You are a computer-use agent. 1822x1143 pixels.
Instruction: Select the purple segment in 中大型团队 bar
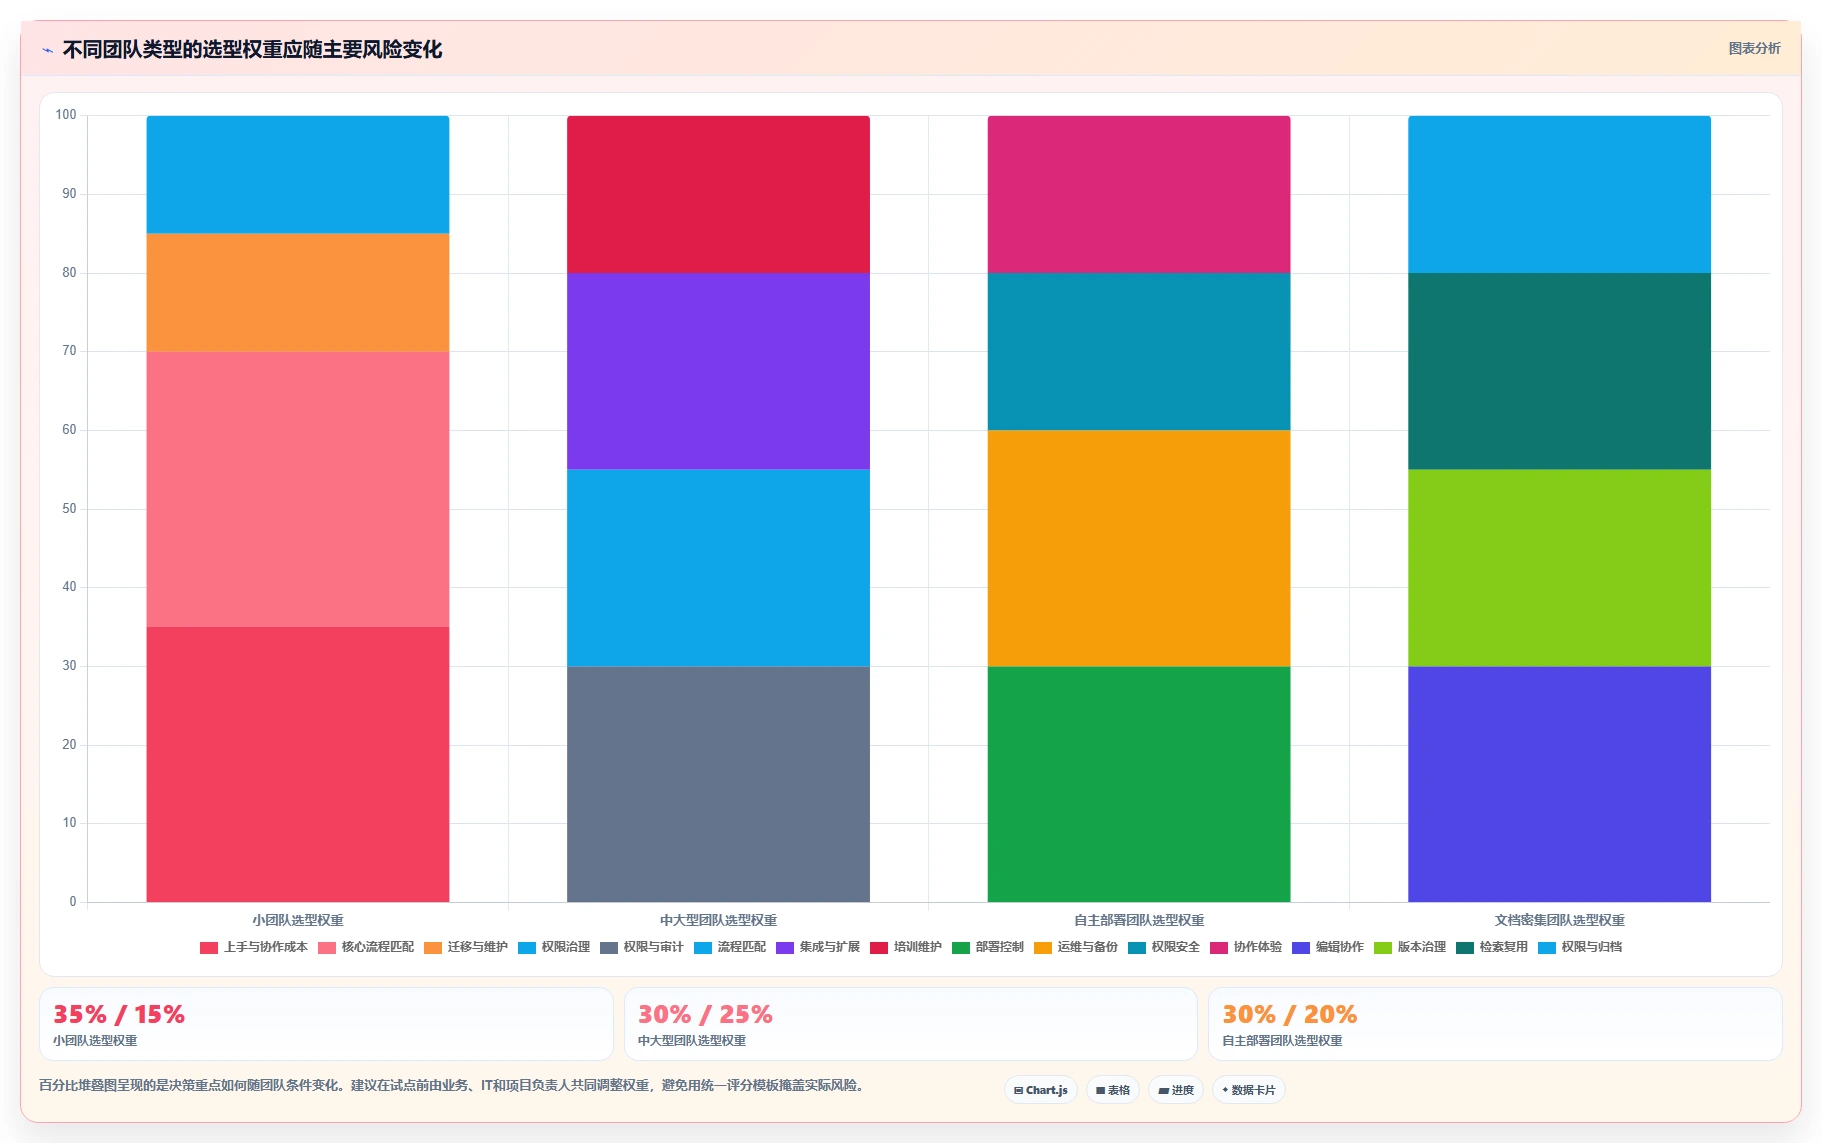pos(718,371)
